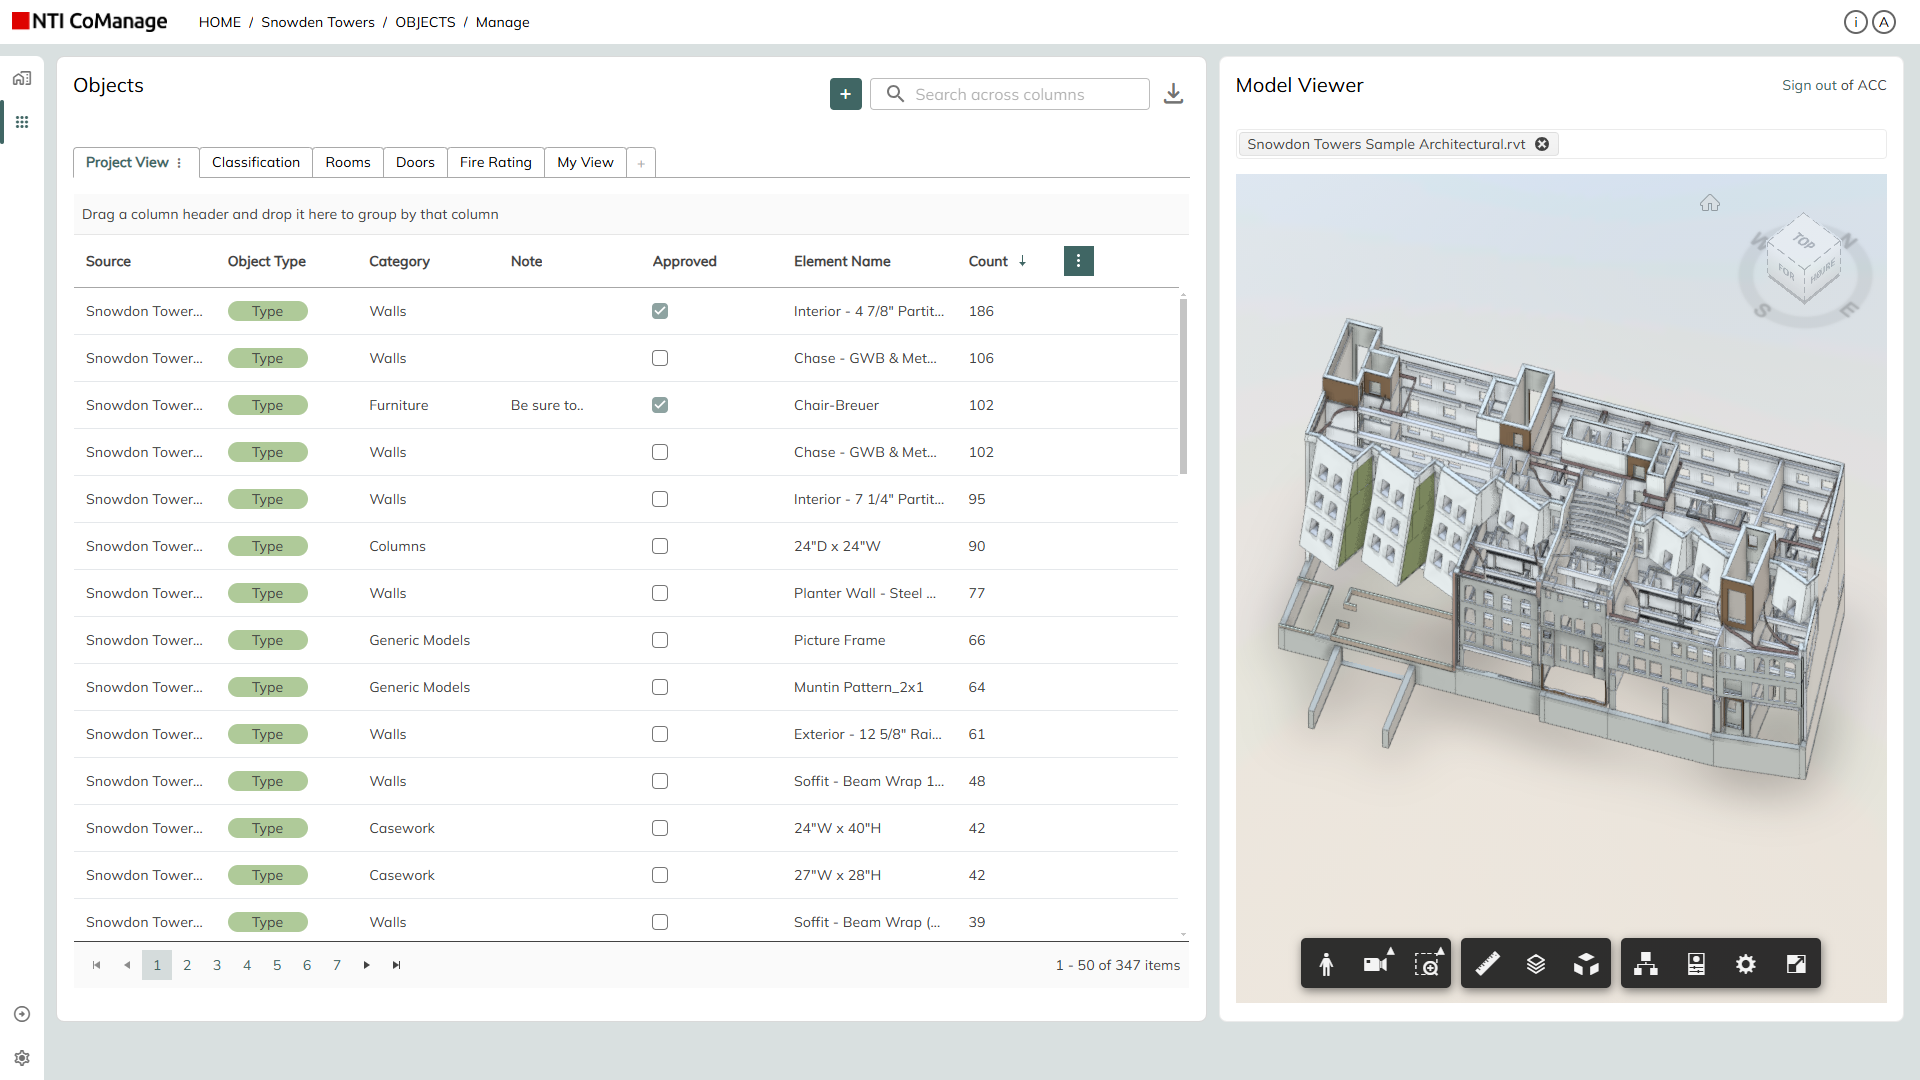Open the column options three-dot menu

point(1078,261)
